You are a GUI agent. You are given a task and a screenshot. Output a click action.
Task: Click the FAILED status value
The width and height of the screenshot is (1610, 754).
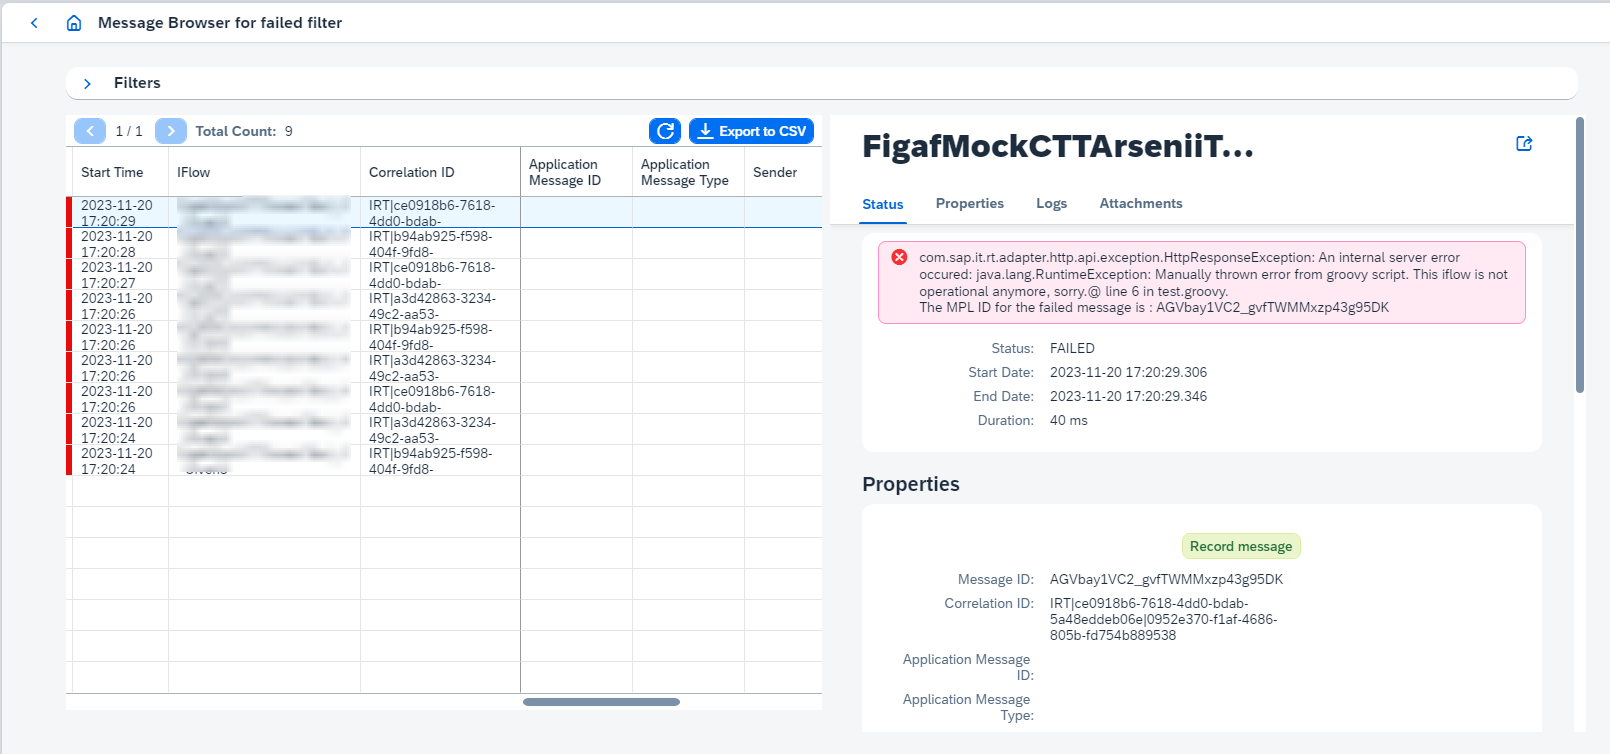1072,348
